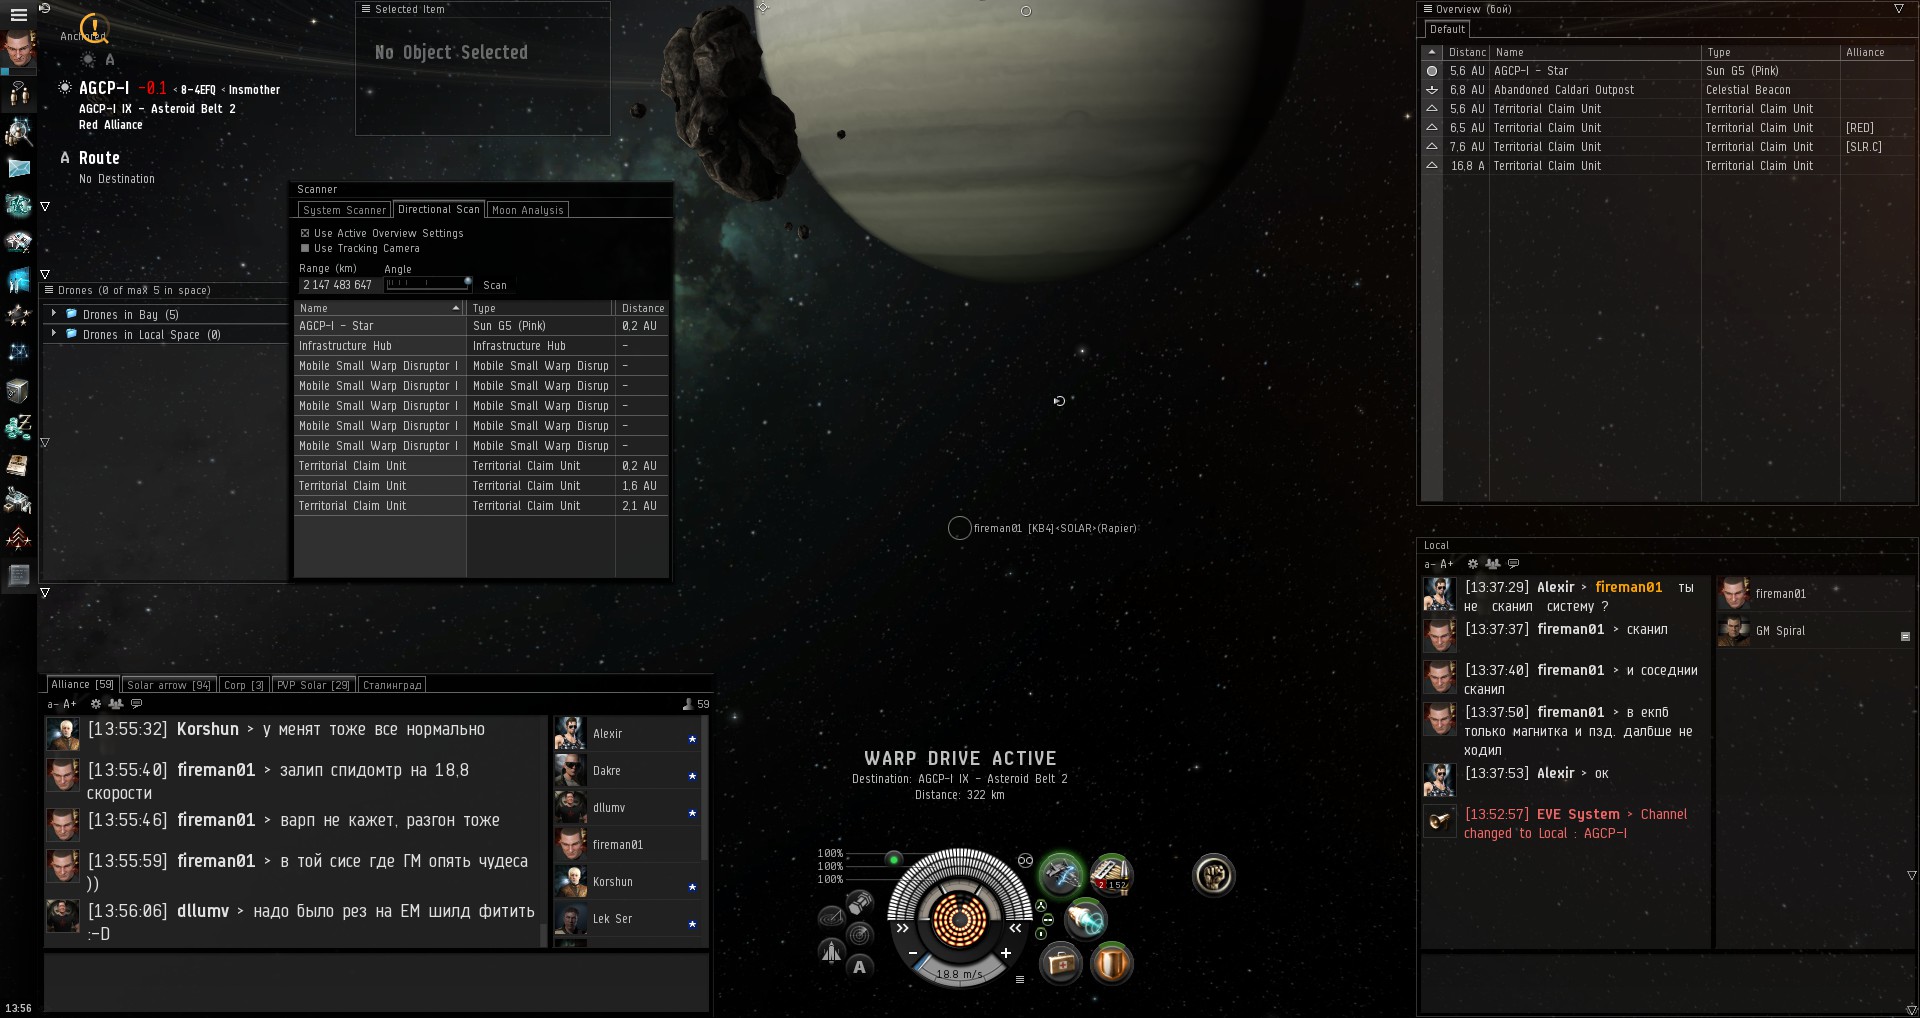Activate the cloaking device module
Image resolution: width=1920 pixels, height=1018 pixels.
coord(1062,875)
